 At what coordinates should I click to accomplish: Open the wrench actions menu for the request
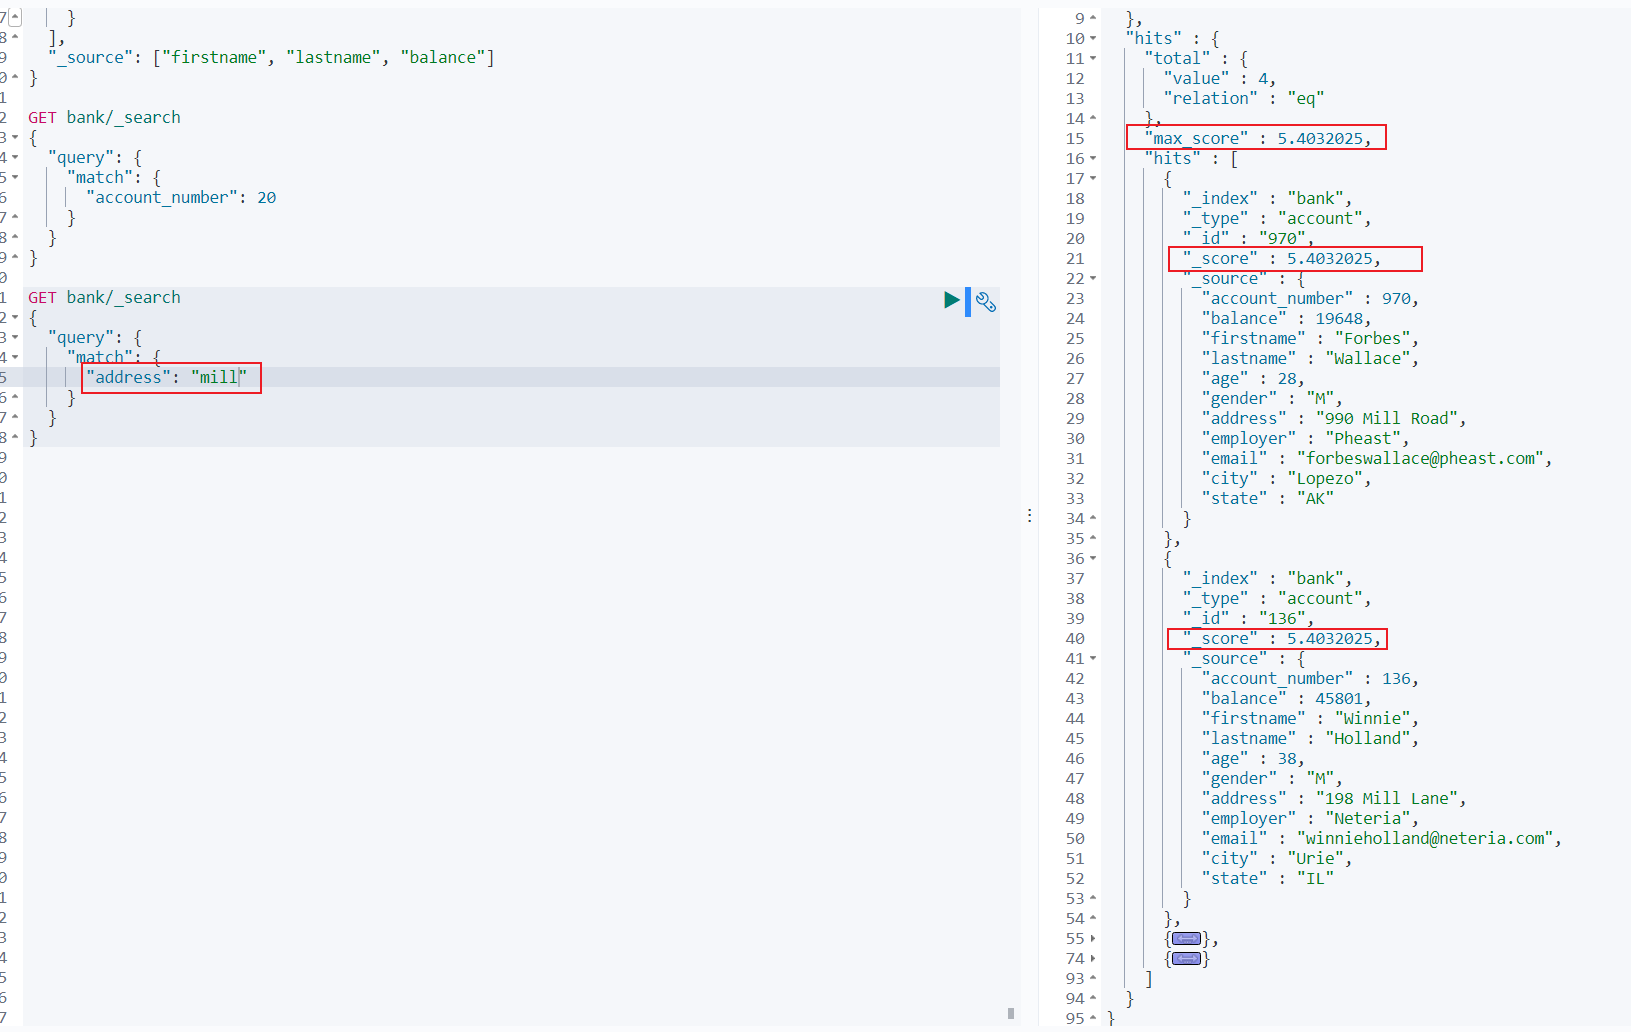point(986,301)
